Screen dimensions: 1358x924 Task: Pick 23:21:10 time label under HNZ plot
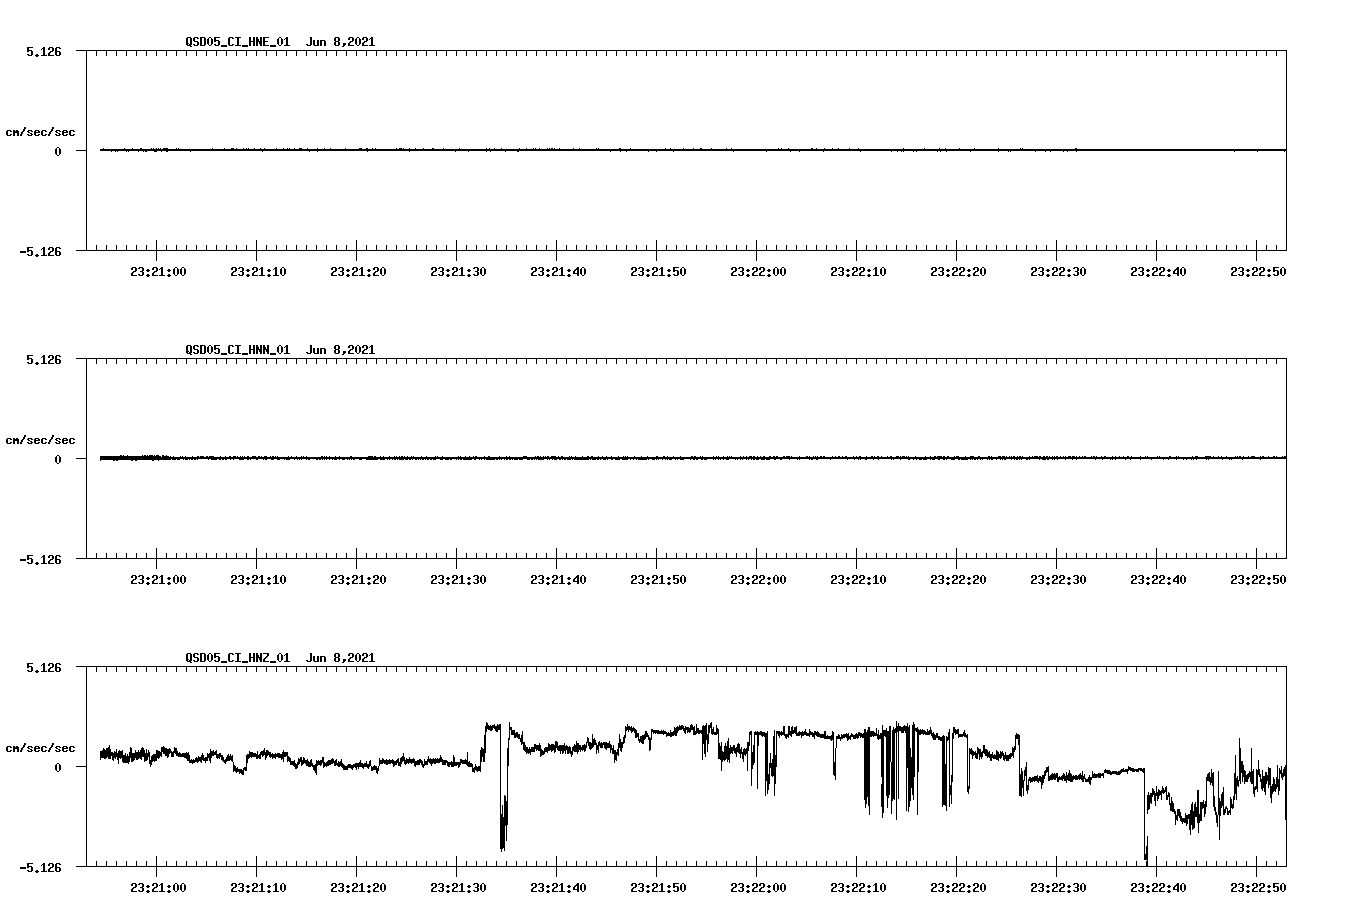(x=258, y=887)
